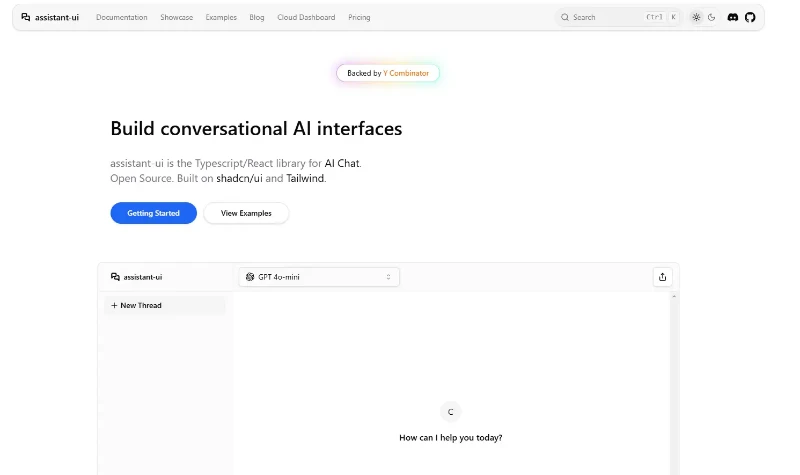Click the 'Build conversational AI interfaces' heading
Screen dimensions: 800x475
[x=256, y=129]
